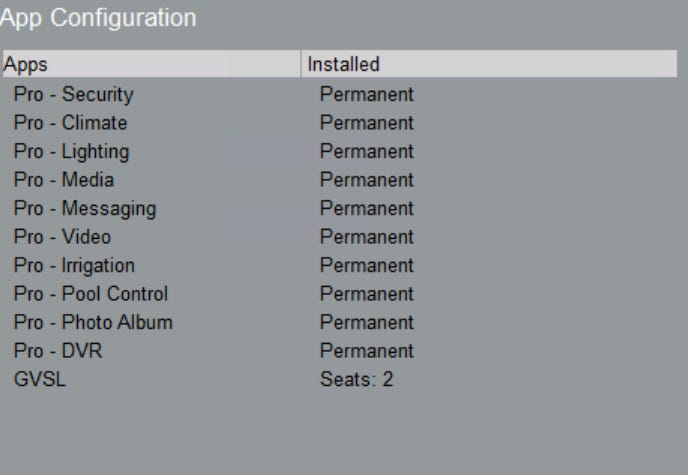
Task: Click Permanent status for Pro - DVR
Action: (x=367, y=351)
